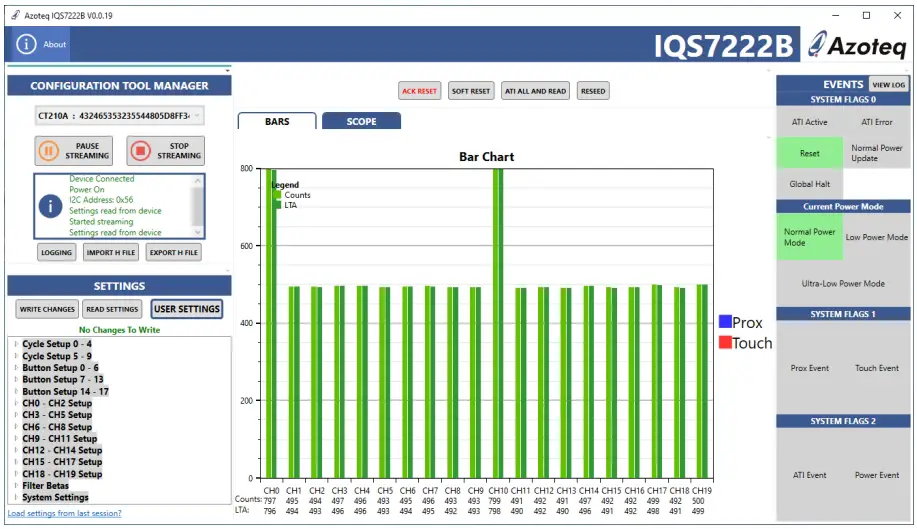This screenshot has height=529, width=917.
Task: Open the VIEW LOG button in Events
Action: pos(889,85)
